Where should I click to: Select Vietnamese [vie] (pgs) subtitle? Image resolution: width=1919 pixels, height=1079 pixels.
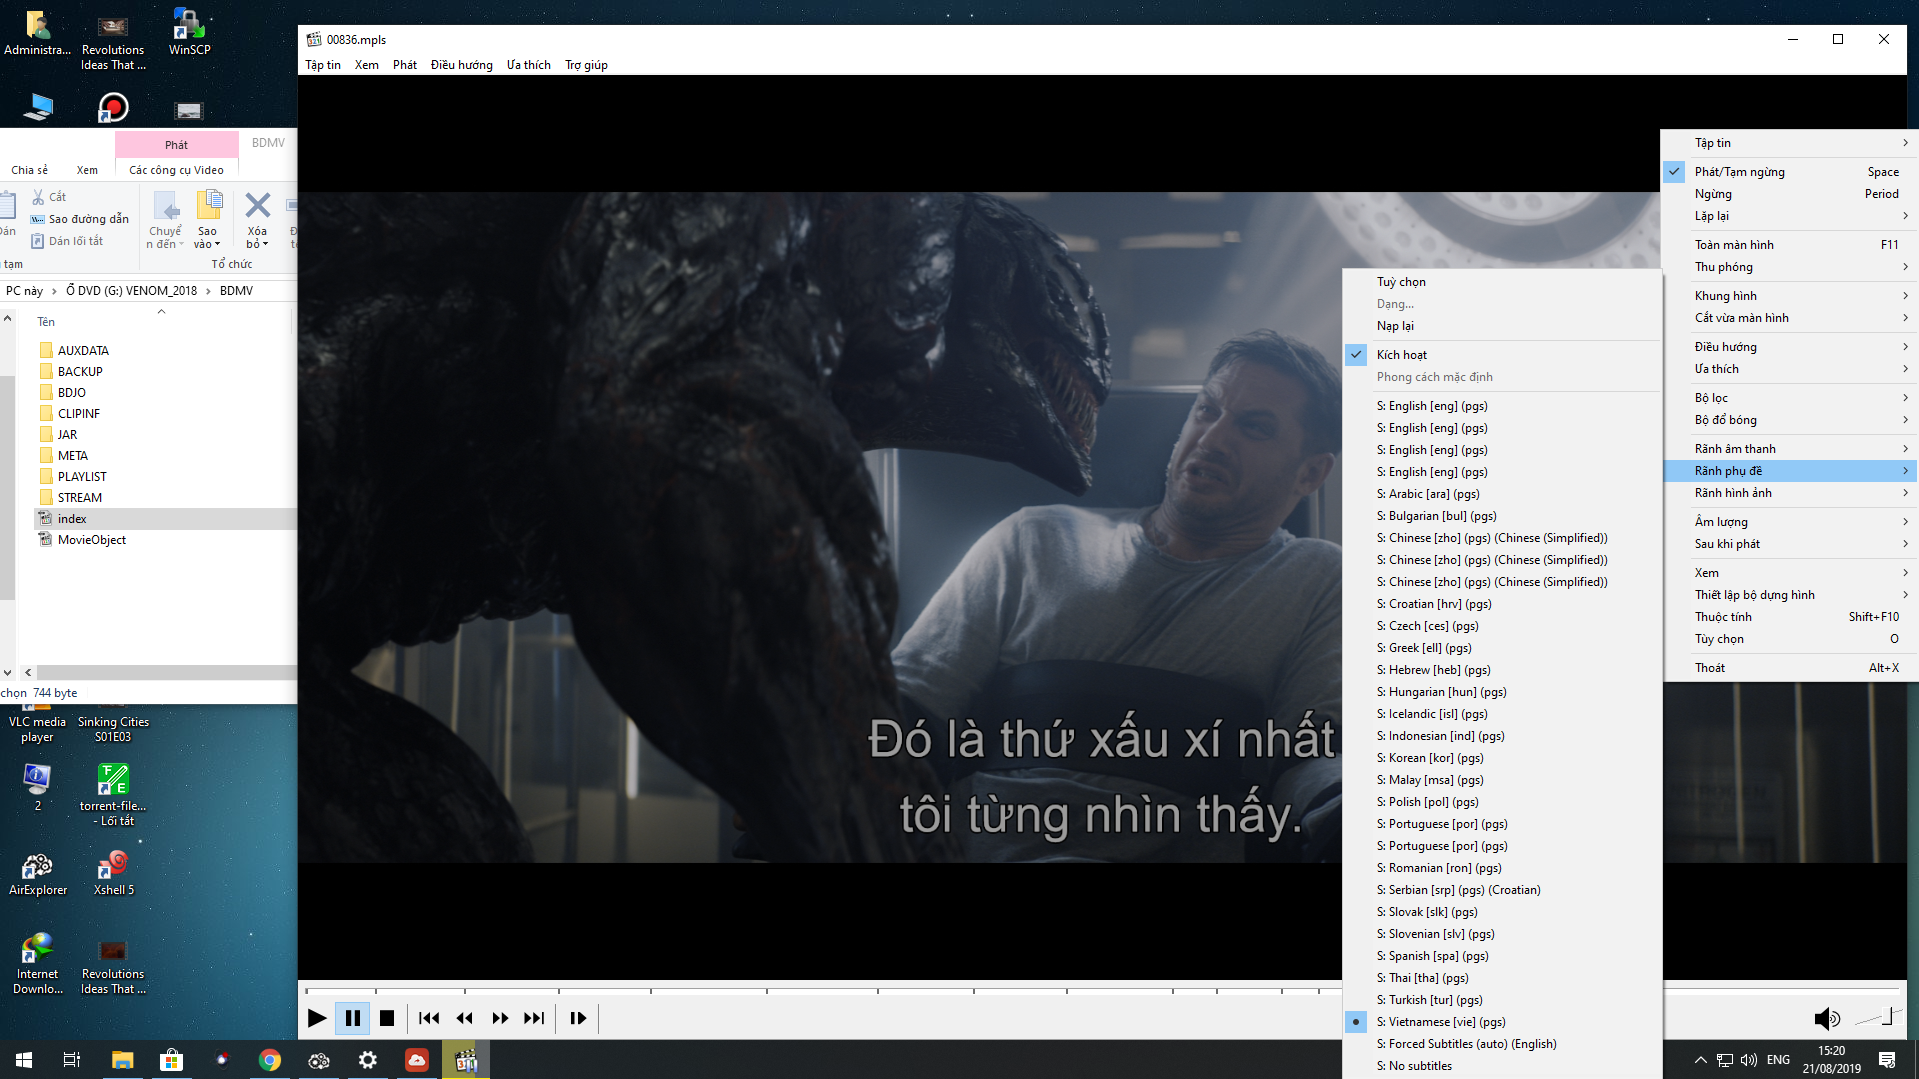coord(1502,1022)
